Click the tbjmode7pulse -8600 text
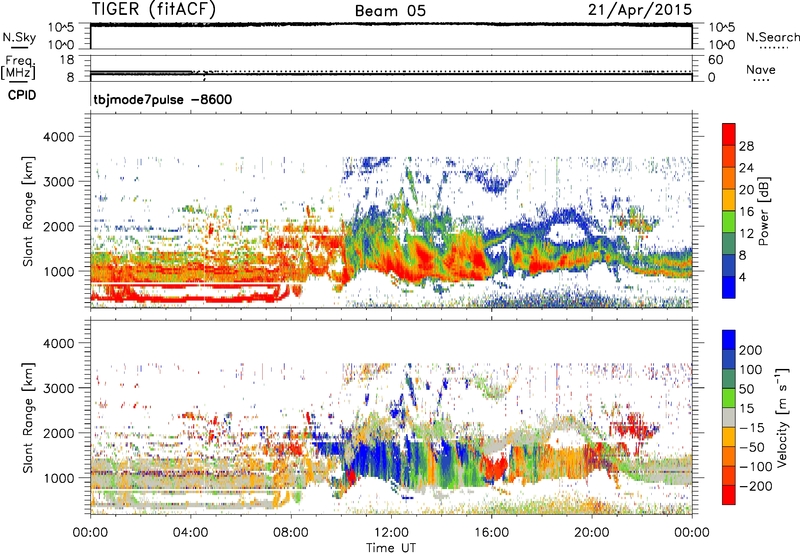The image size is (800, 554). pyautogui.click(x=163, y=99)
